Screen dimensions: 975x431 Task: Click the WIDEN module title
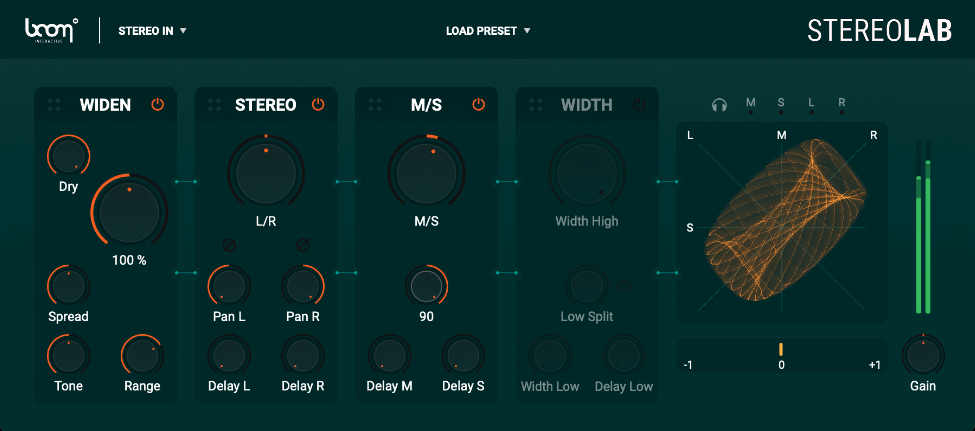click(105, 105)
